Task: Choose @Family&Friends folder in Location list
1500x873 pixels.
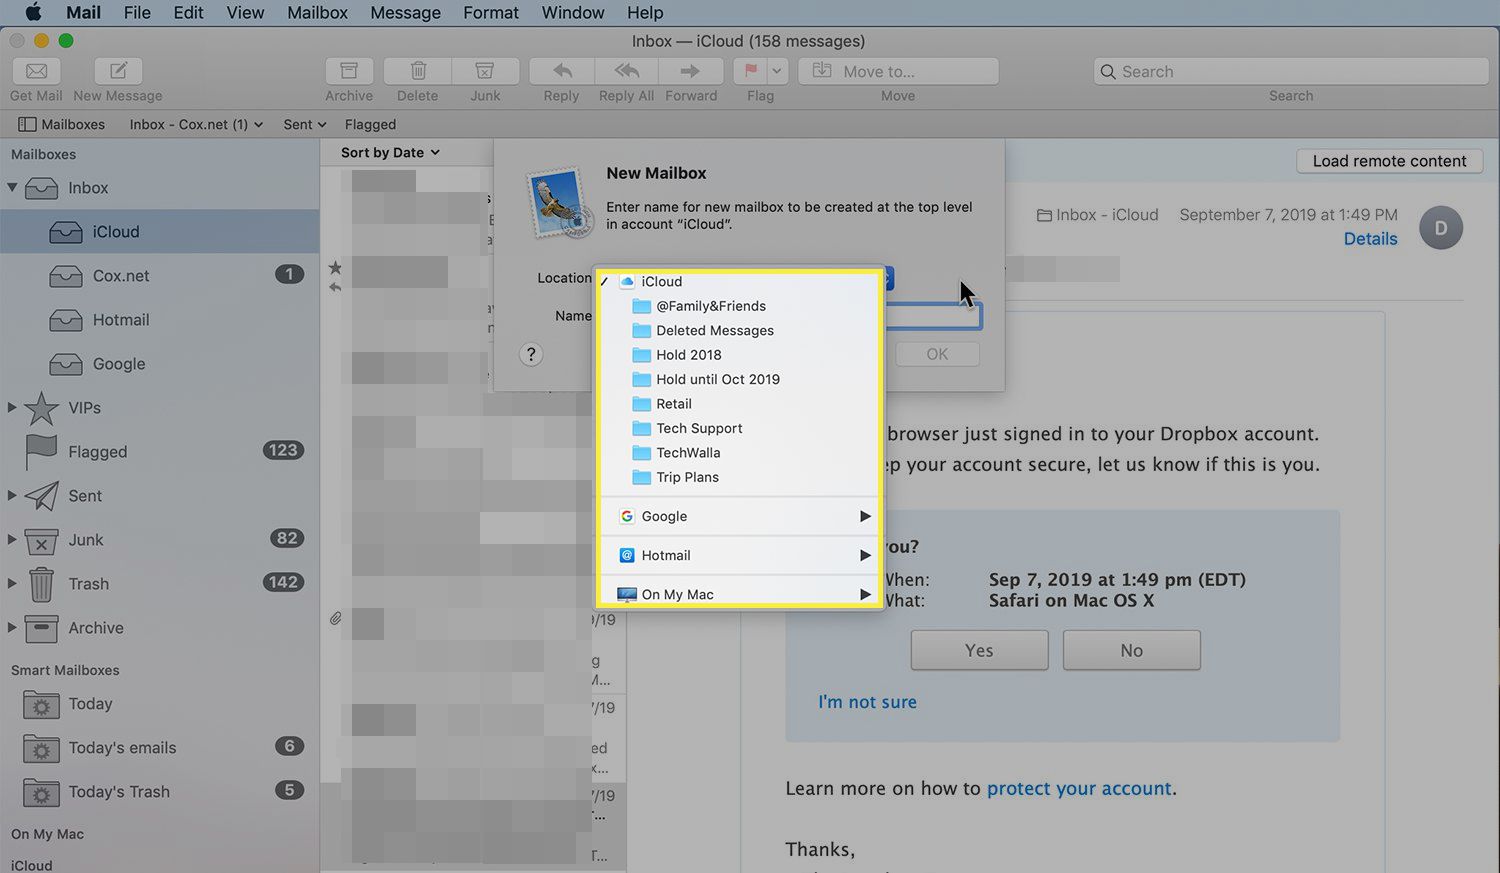Action: [738, 306]
